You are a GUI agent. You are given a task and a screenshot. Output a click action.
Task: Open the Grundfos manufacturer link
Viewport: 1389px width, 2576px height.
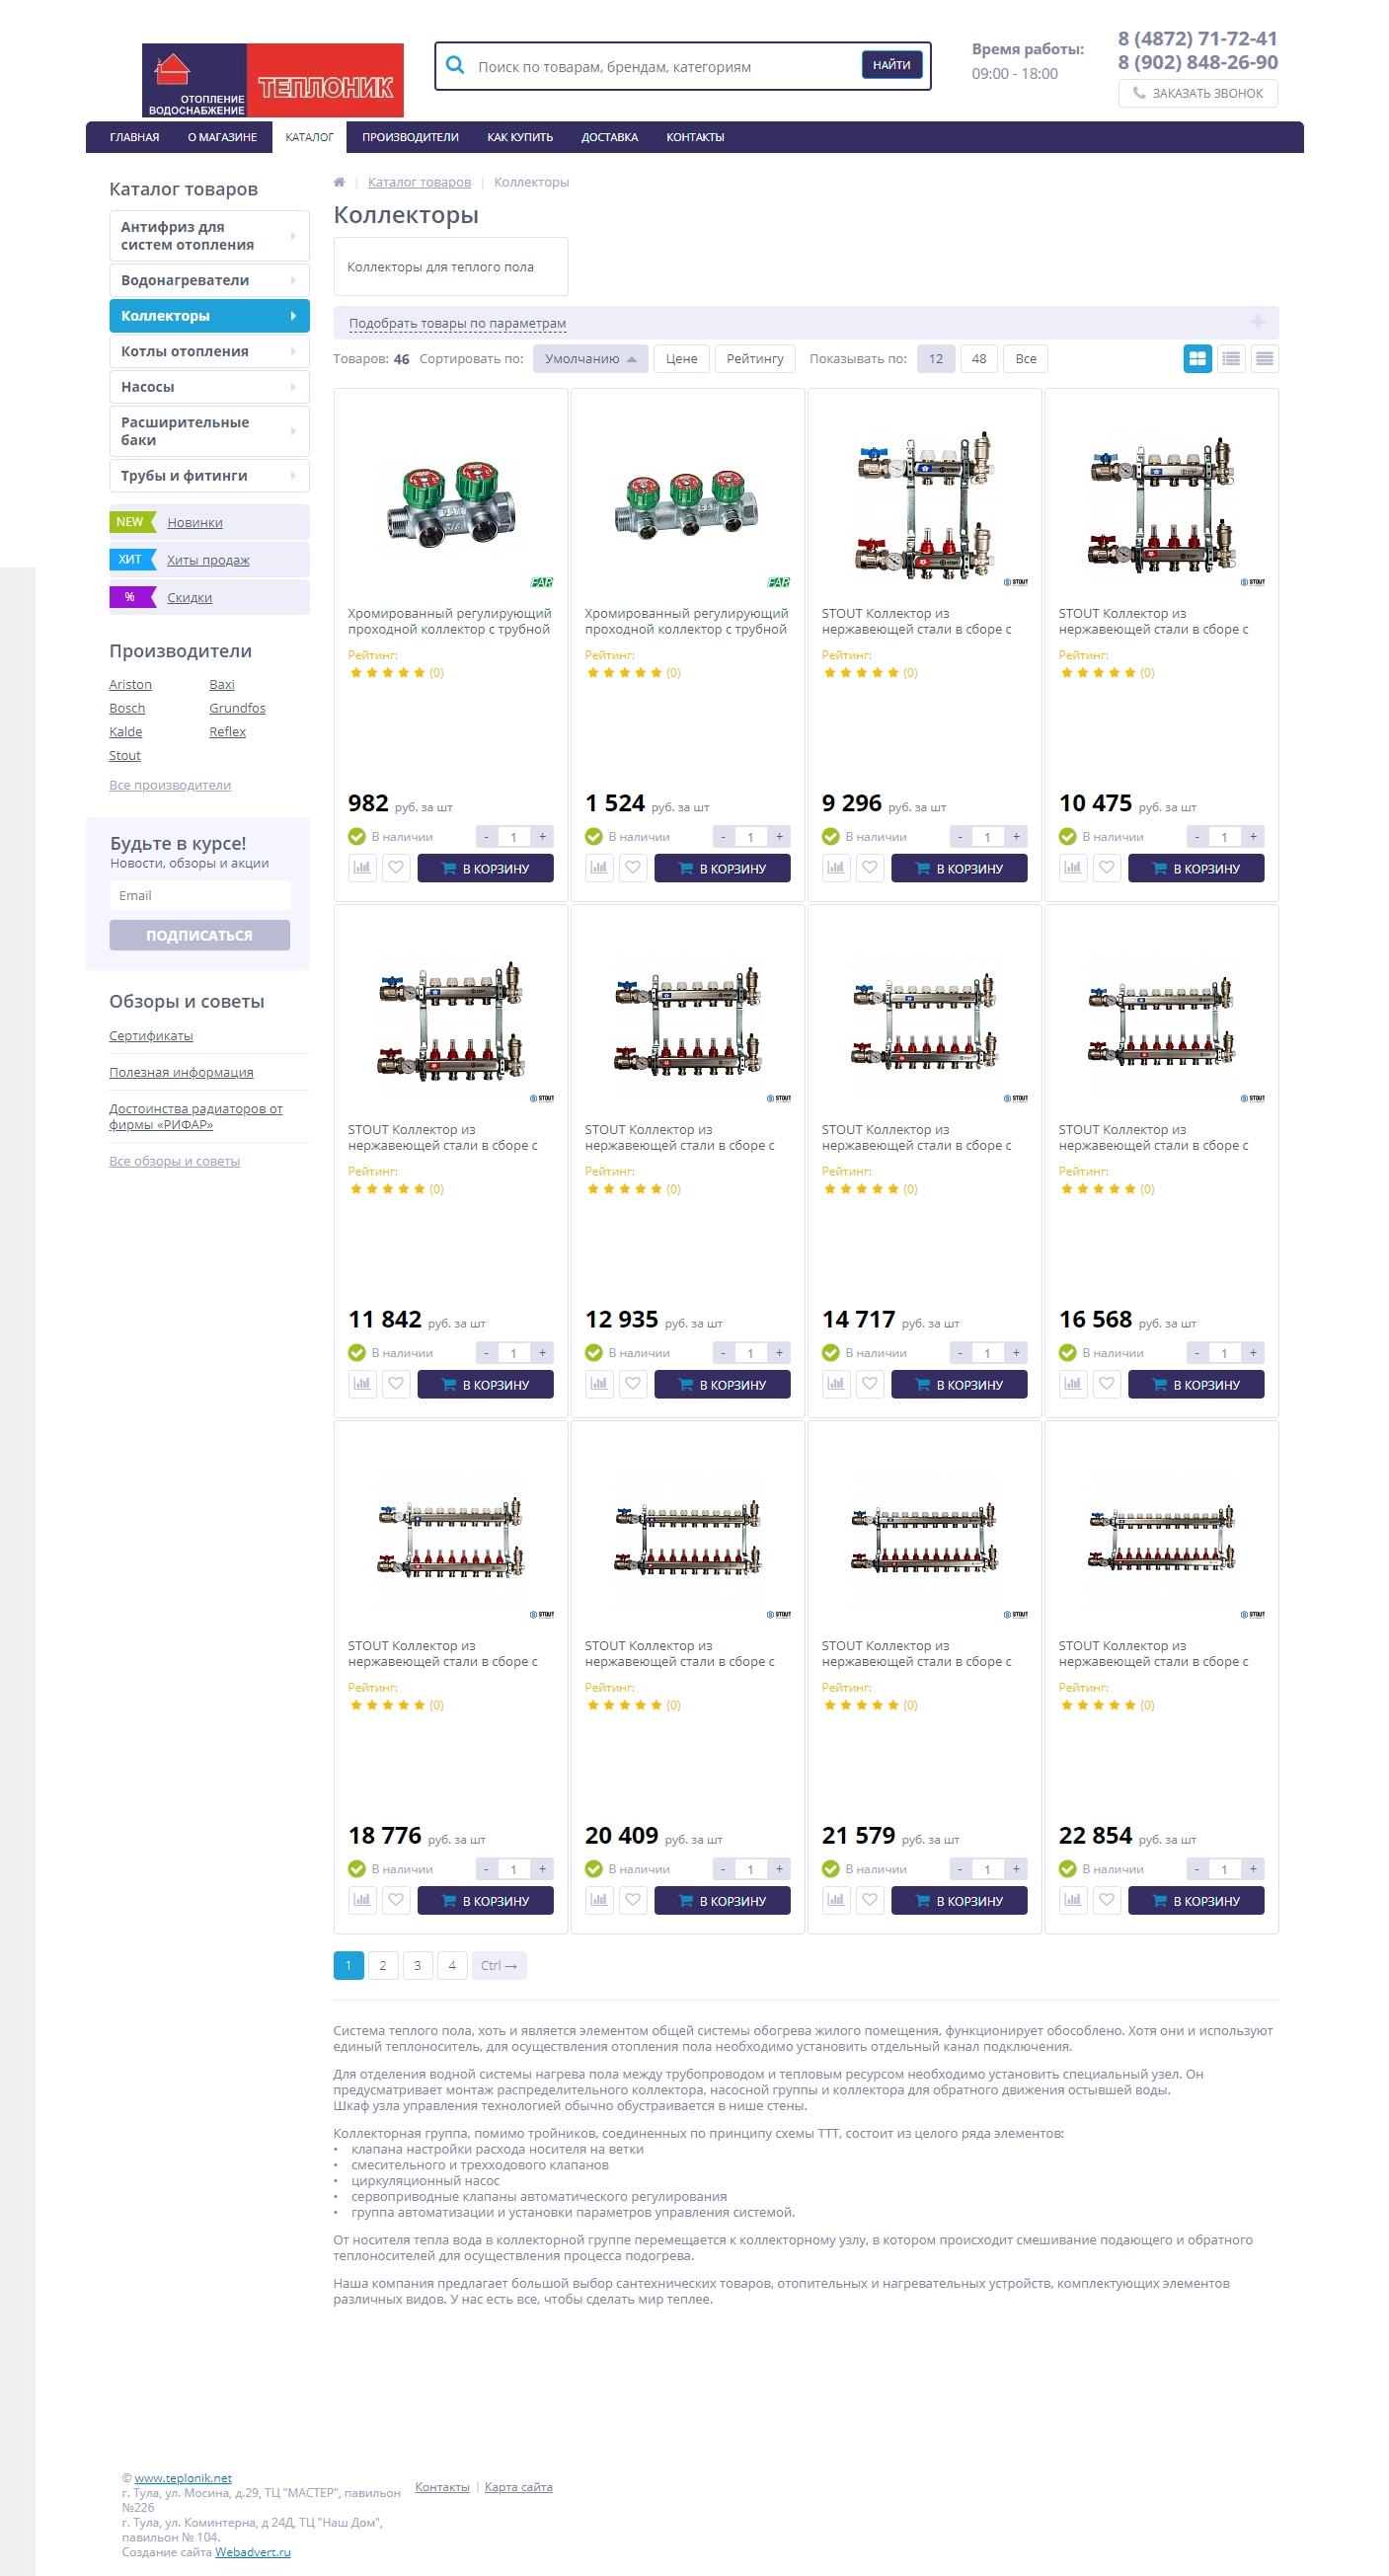237,708
